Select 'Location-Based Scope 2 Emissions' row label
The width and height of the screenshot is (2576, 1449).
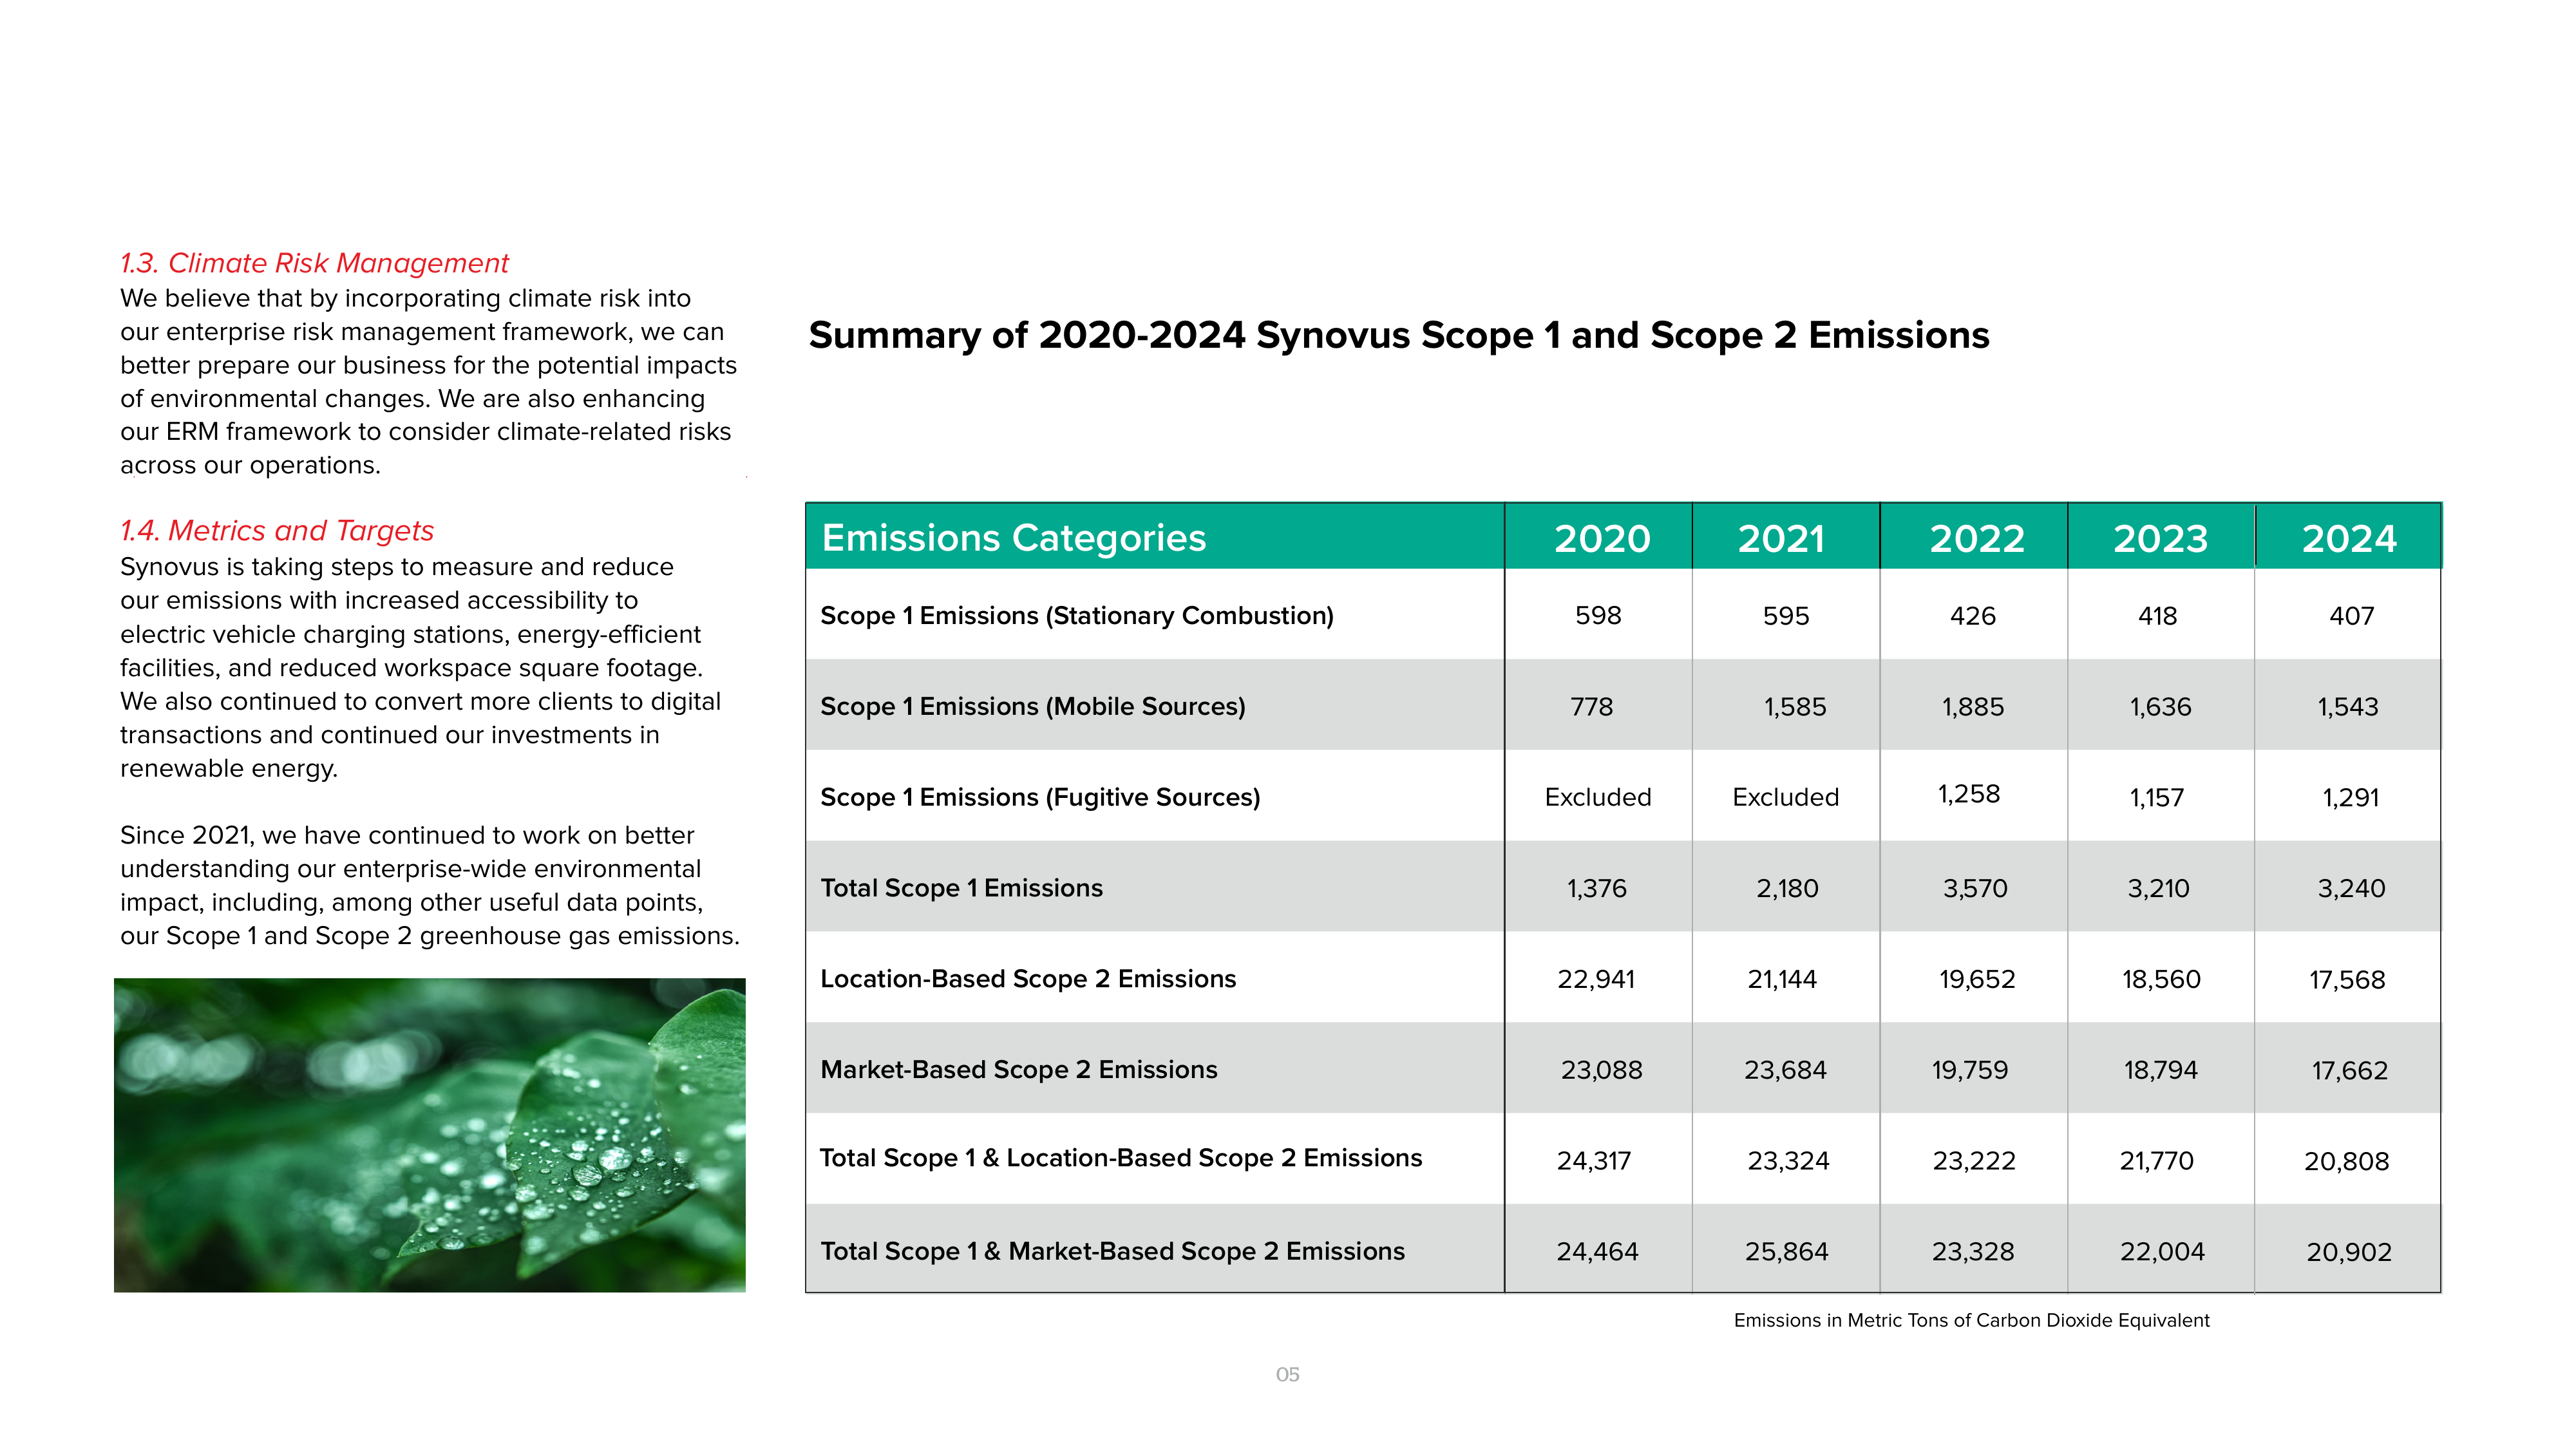(1028, 979)
